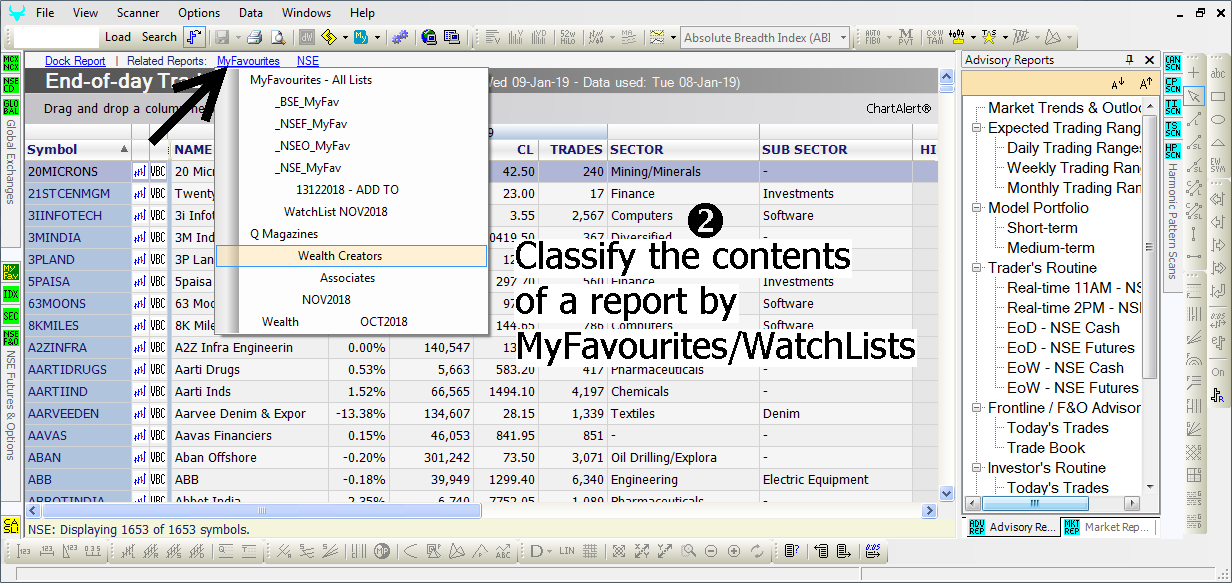The width and height of the screenshot is (1232, 583).
Task: Collapse the Frontline / F&O Advisor node
Action: 976,408
